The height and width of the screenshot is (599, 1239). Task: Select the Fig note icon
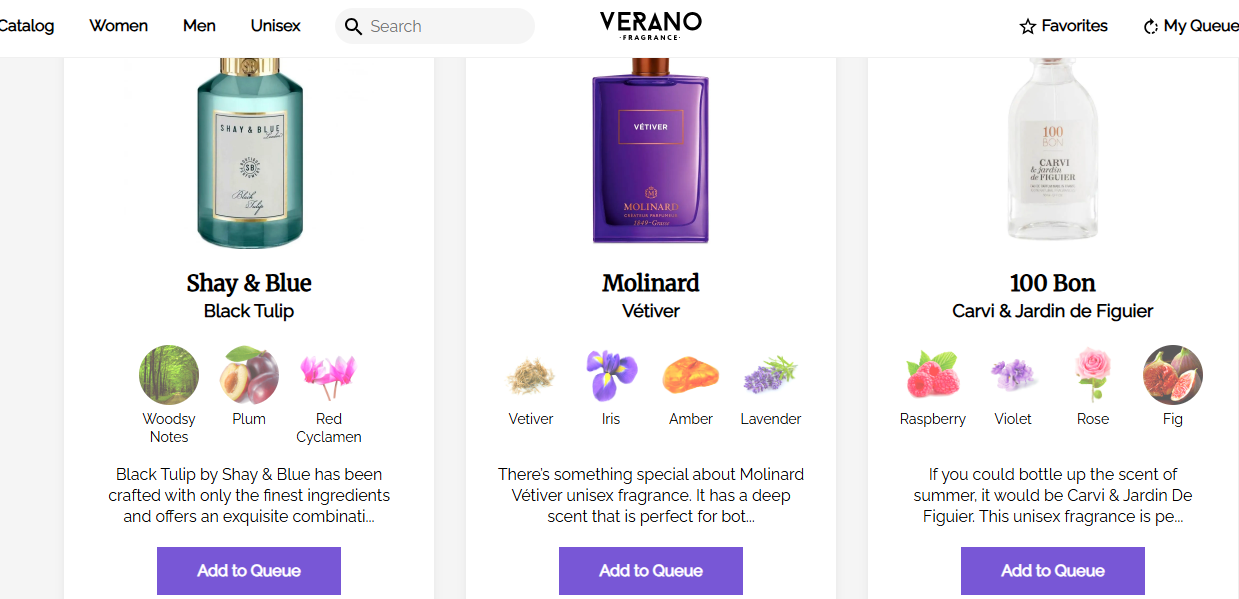tap(1173, 376)
